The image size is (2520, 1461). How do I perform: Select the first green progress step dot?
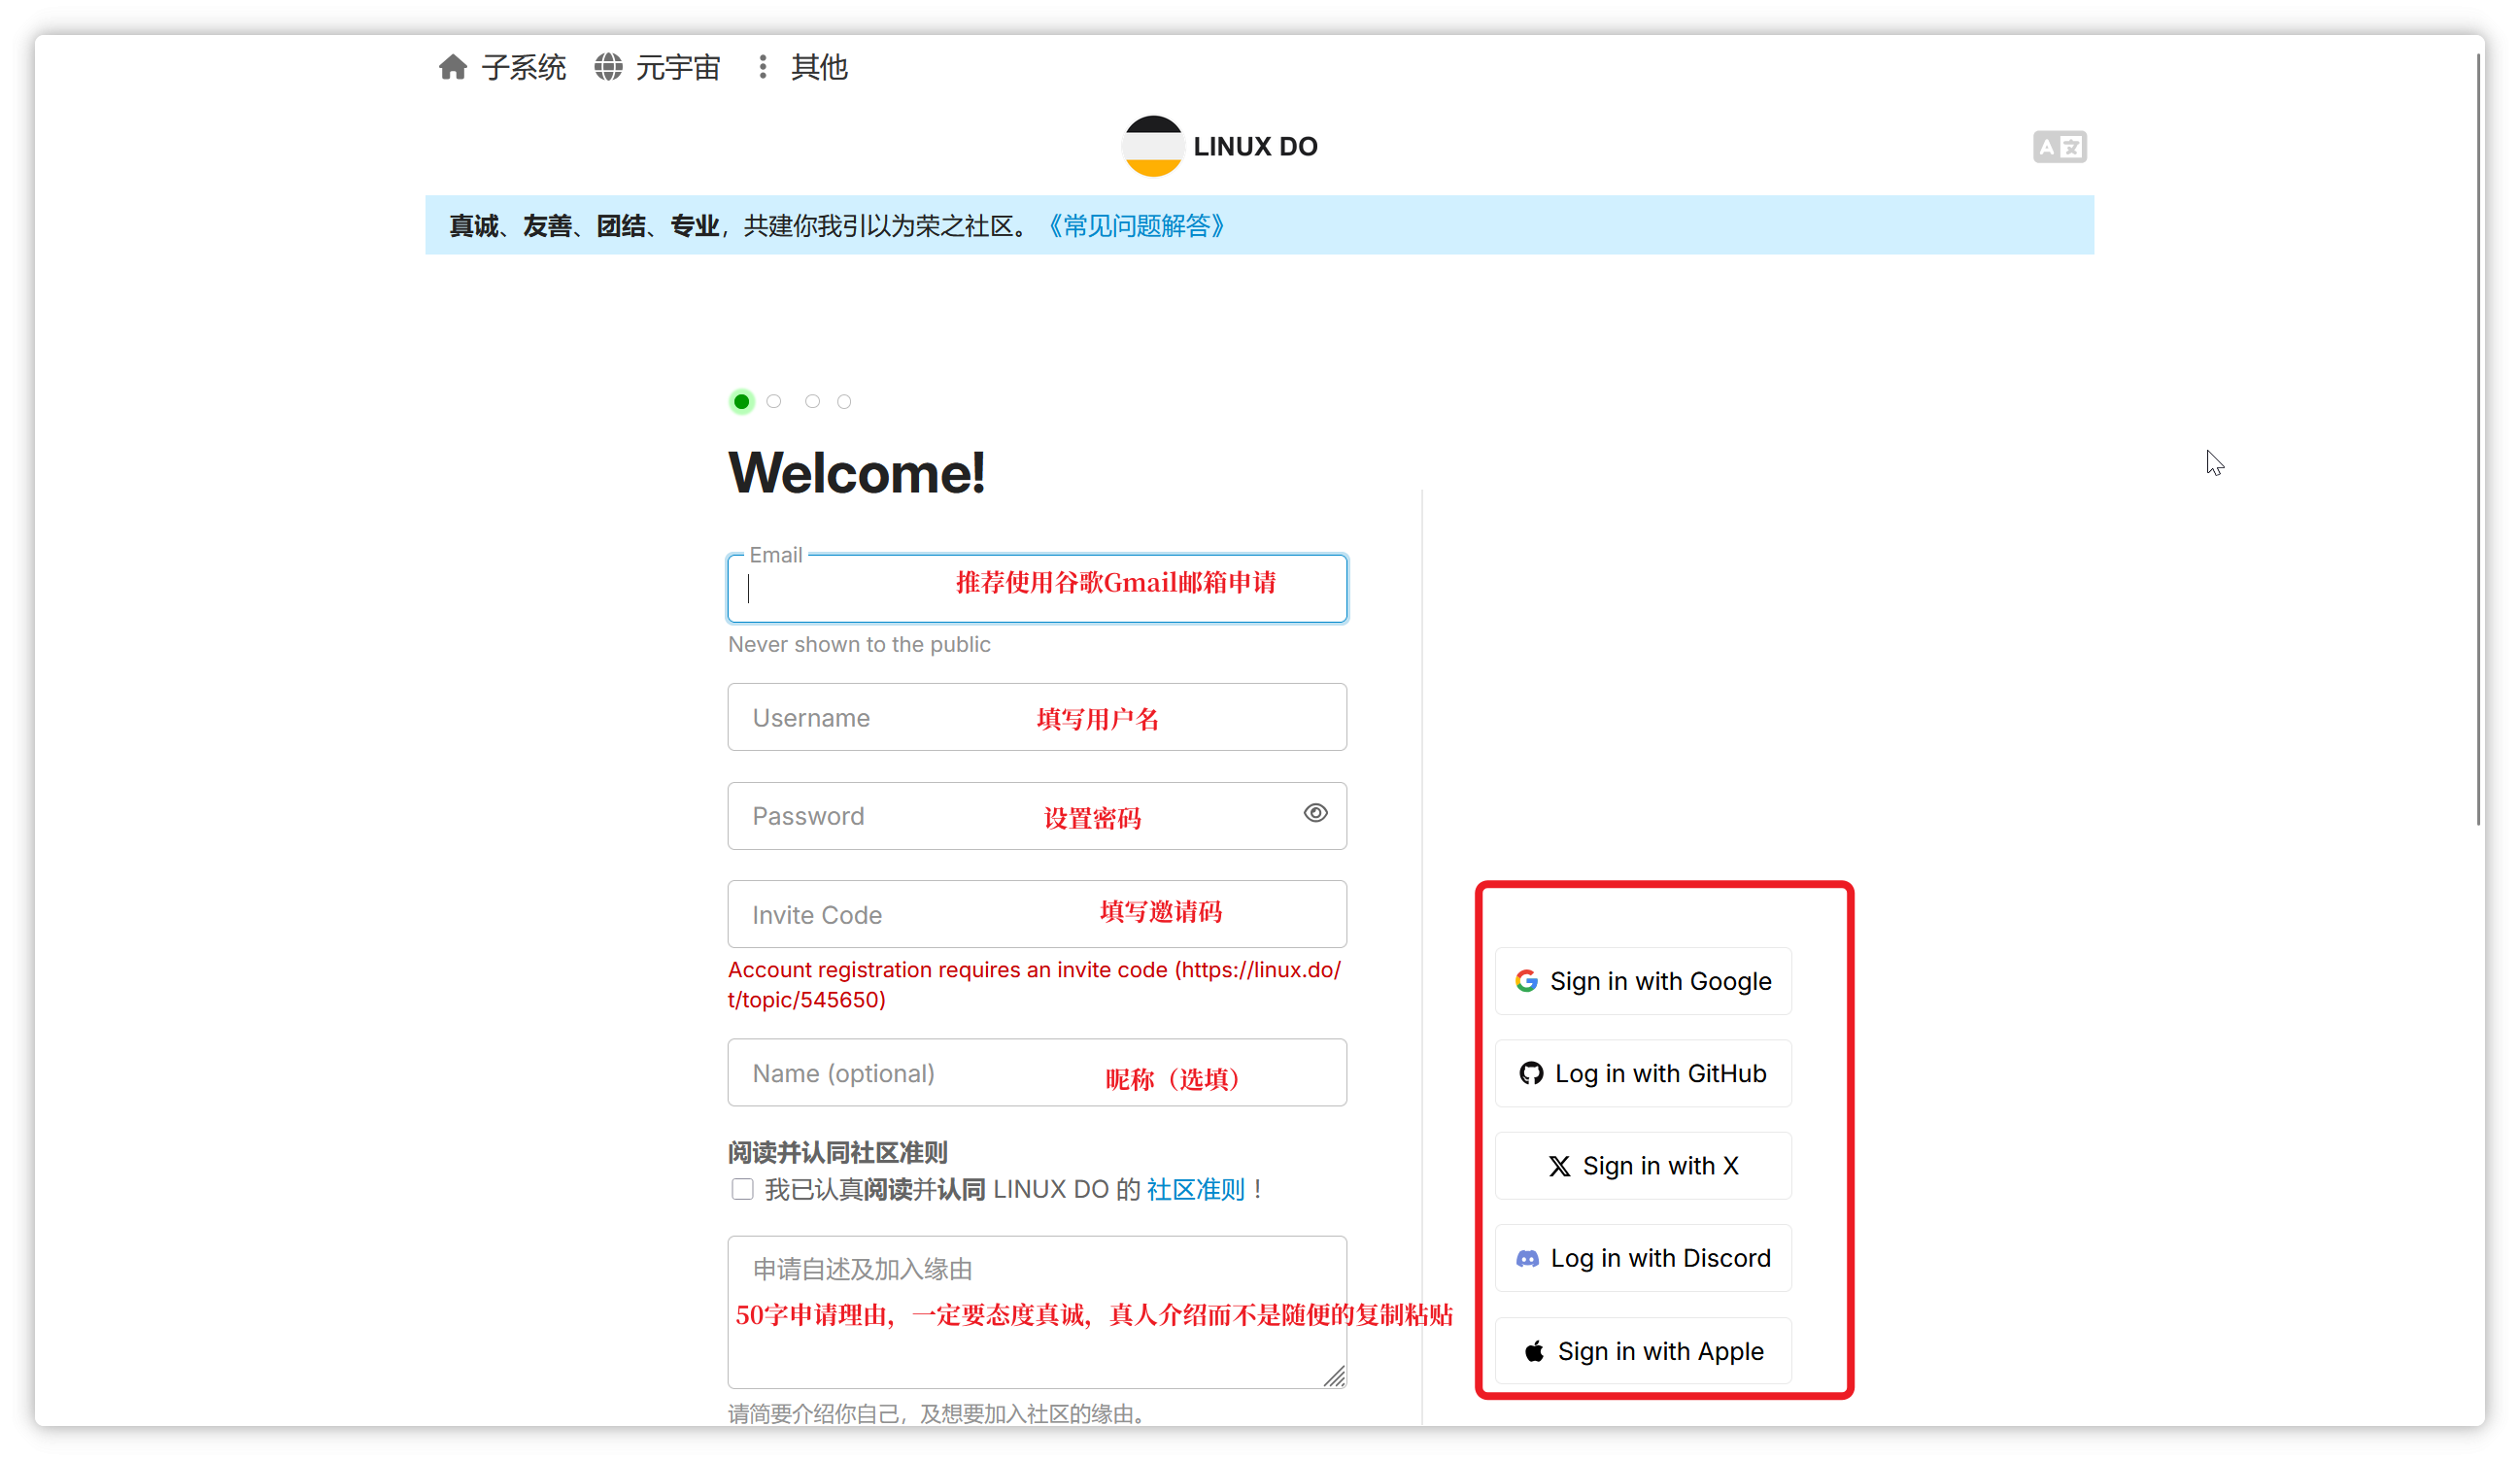pos(741,401)
